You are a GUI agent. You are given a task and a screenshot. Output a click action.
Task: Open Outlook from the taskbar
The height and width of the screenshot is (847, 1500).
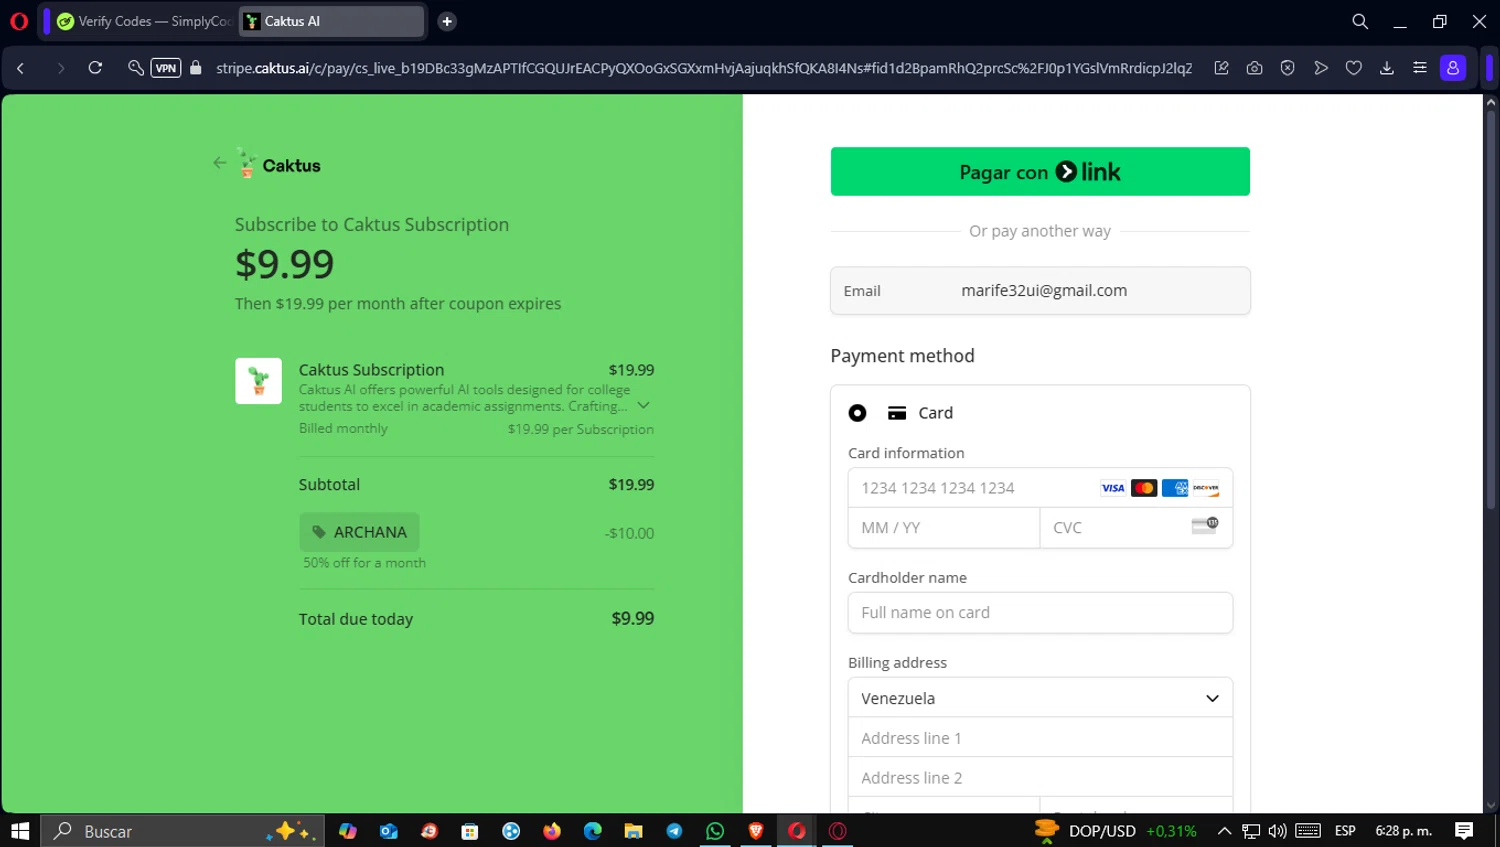click(389, 831)
